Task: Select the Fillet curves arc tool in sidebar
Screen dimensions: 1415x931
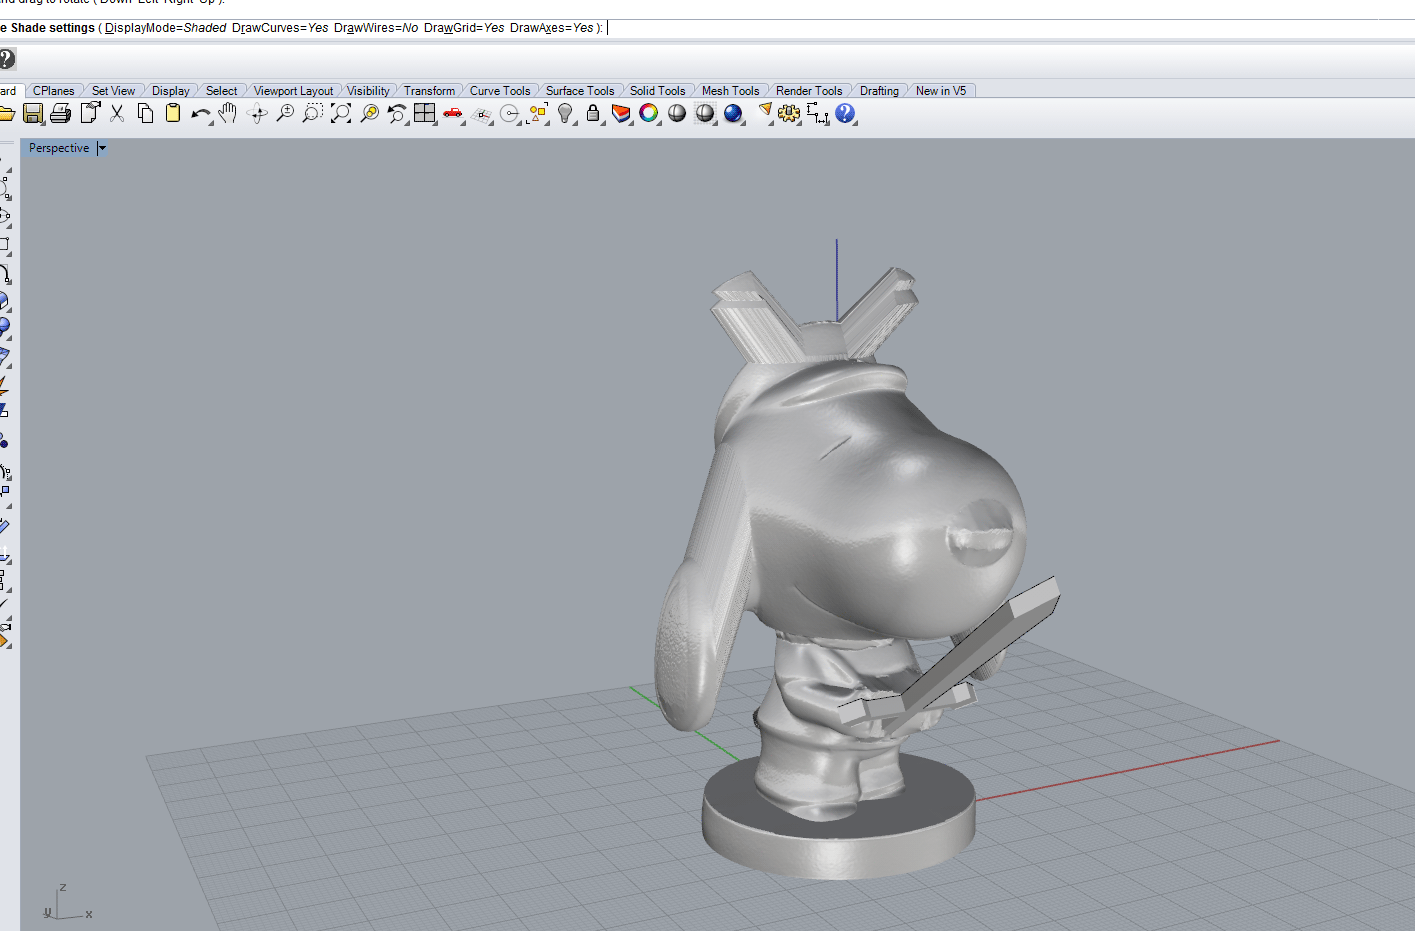Action: [5, 274]
